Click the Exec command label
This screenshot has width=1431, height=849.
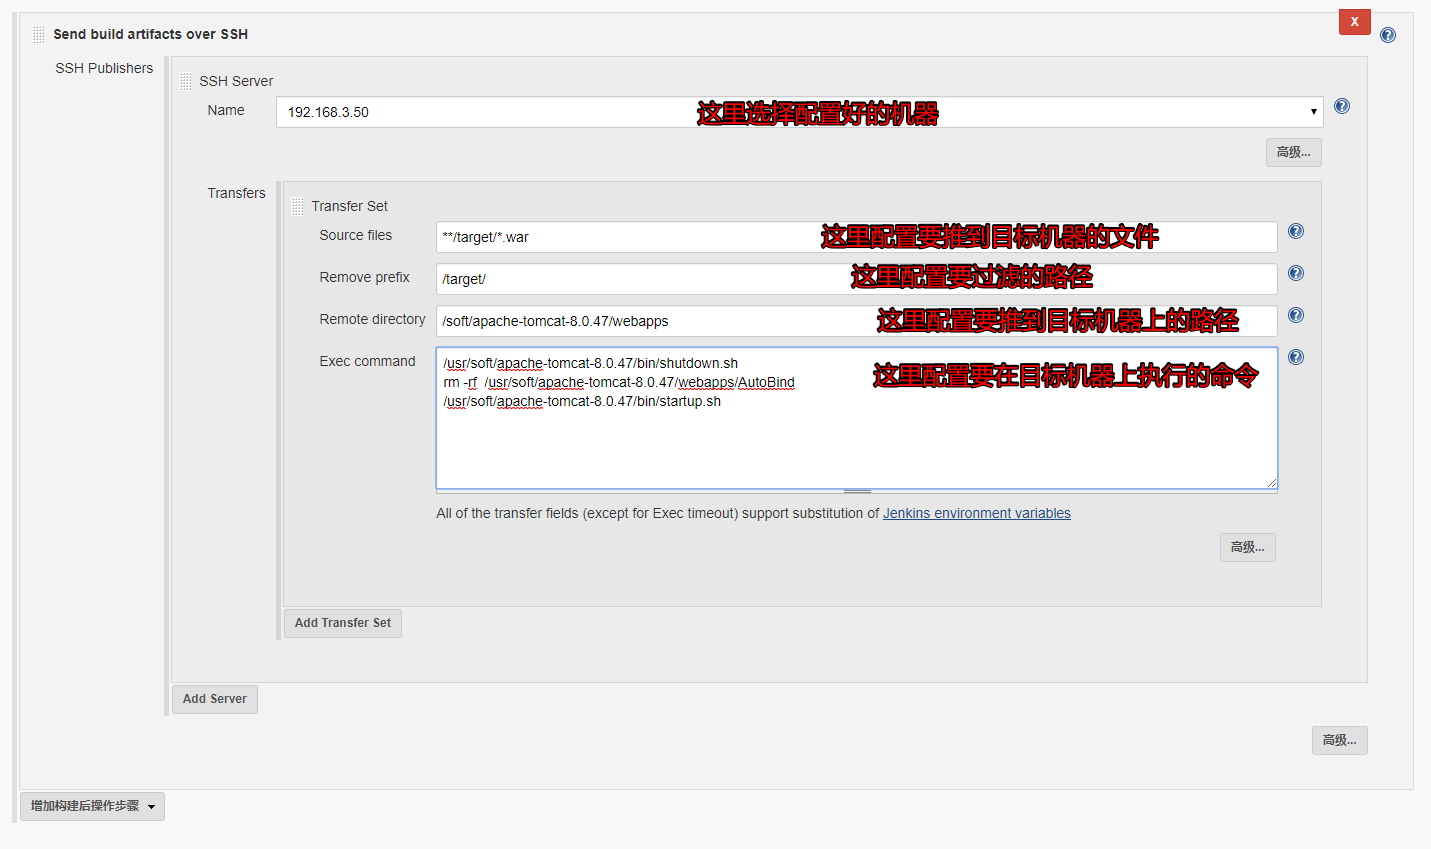[x=367, y=361]
